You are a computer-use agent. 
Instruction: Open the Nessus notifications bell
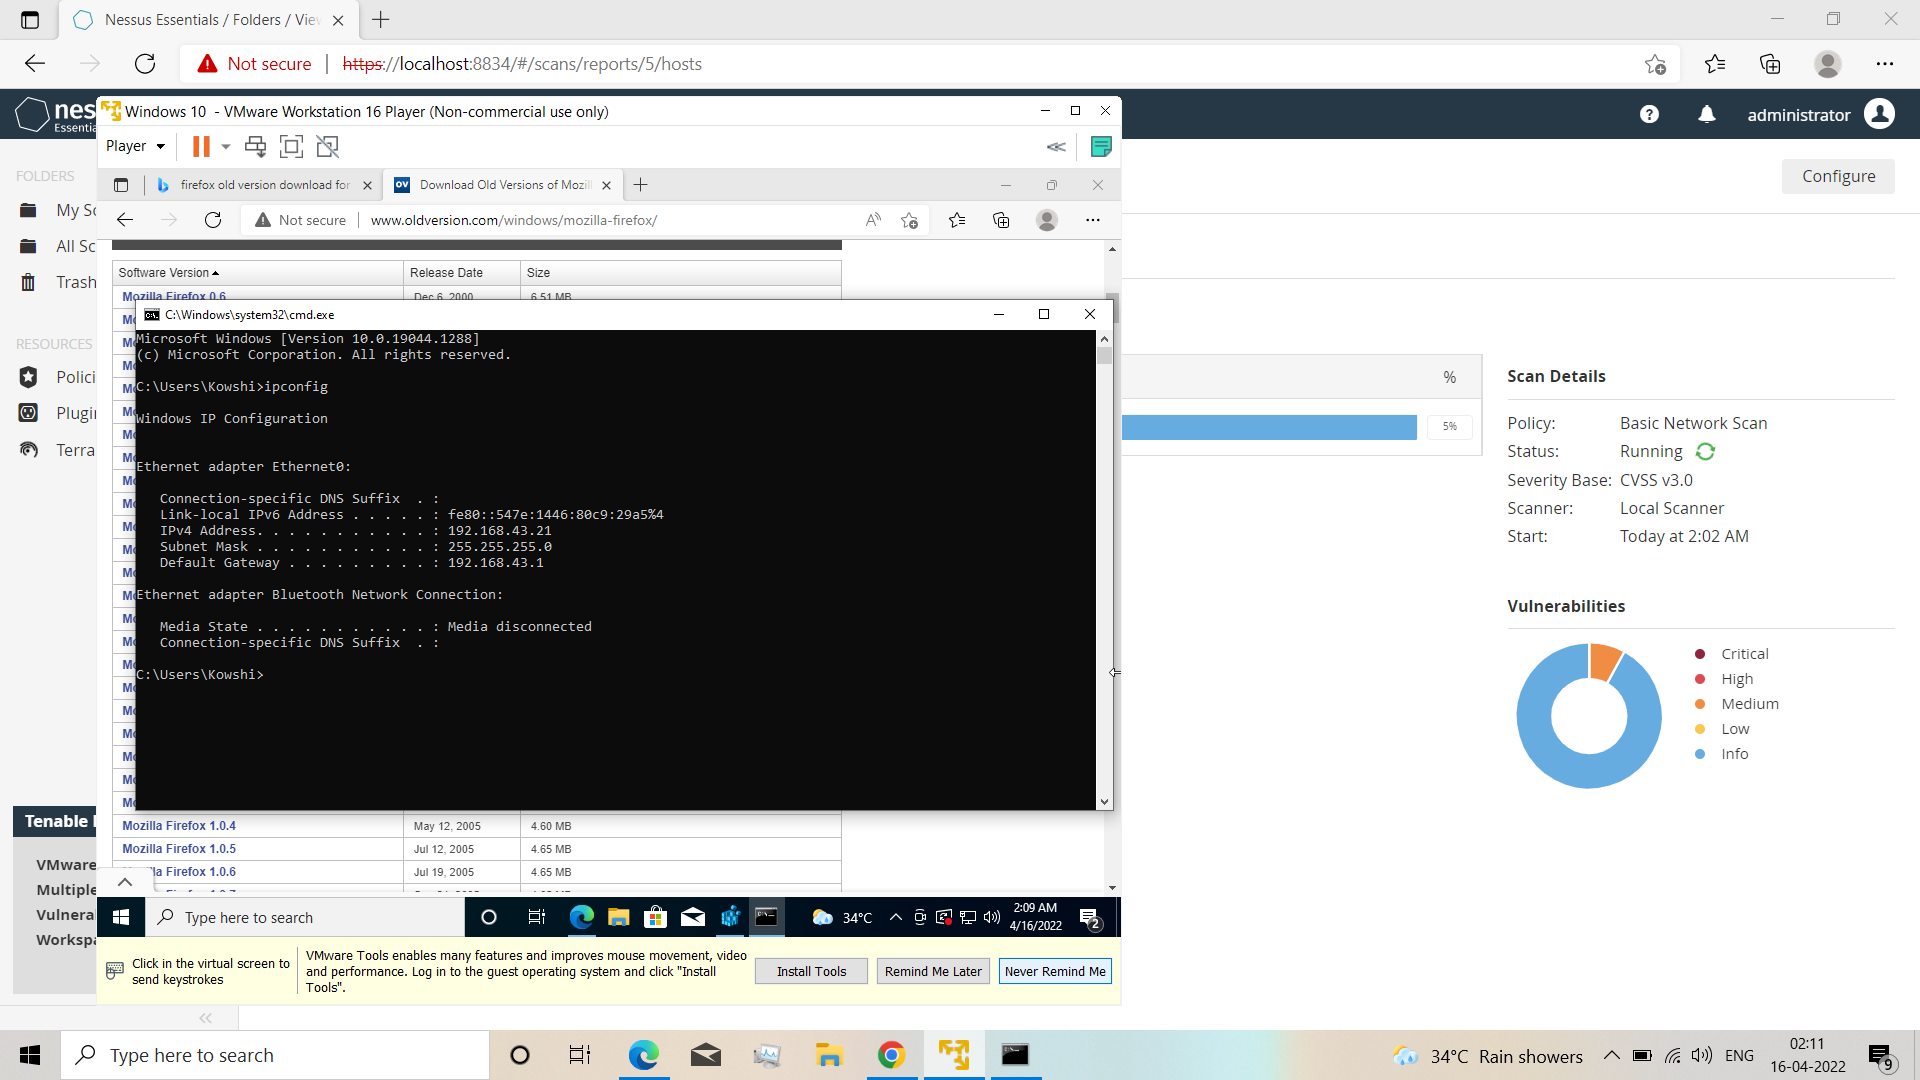click(x=1707, y=115)
